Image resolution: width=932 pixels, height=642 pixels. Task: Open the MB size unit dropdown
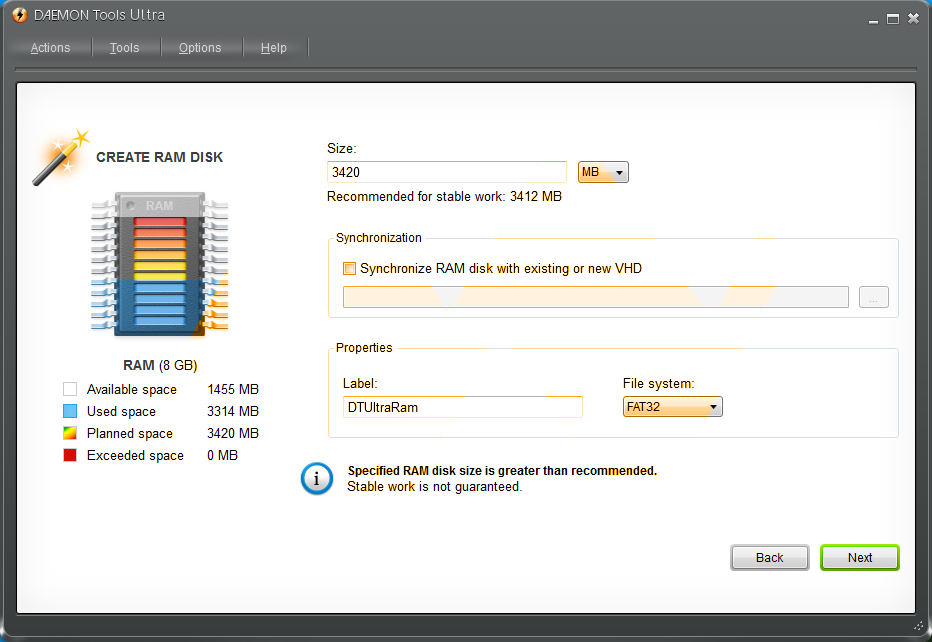click(x=603, y=171)
